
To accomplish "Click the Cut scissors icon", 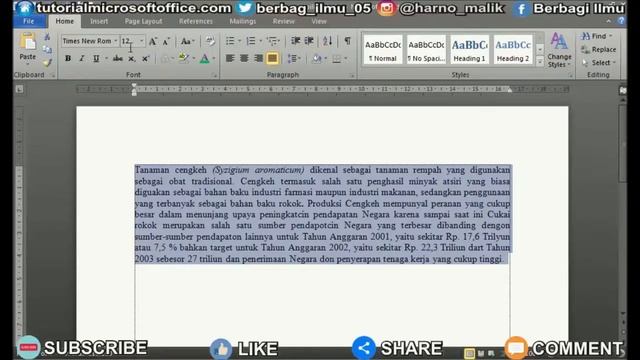I will [x=47, y=37].
